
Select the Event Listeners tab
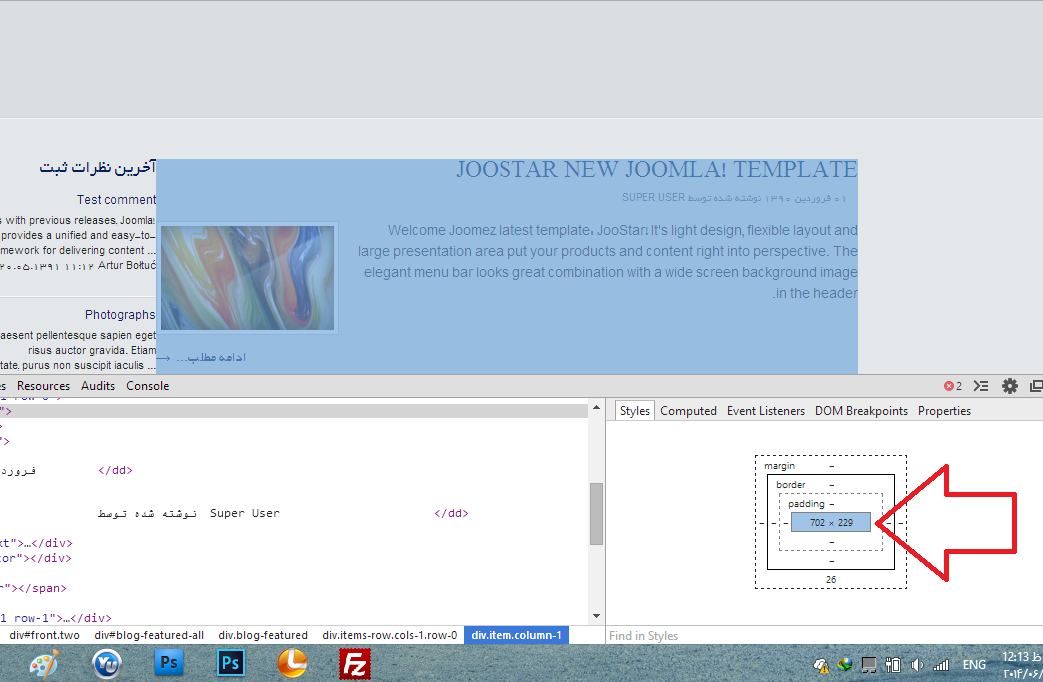click(x=766, y=411)
